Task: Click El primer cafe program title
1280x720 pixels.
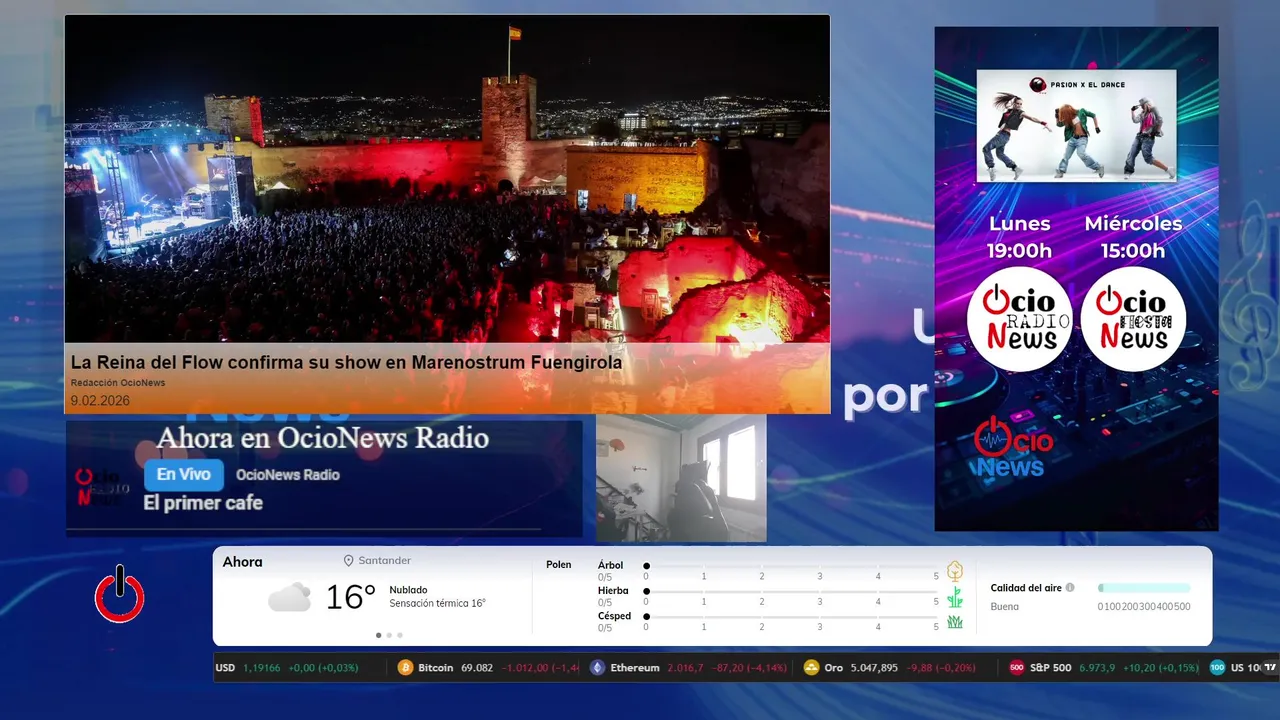Action: click(203, 503)
